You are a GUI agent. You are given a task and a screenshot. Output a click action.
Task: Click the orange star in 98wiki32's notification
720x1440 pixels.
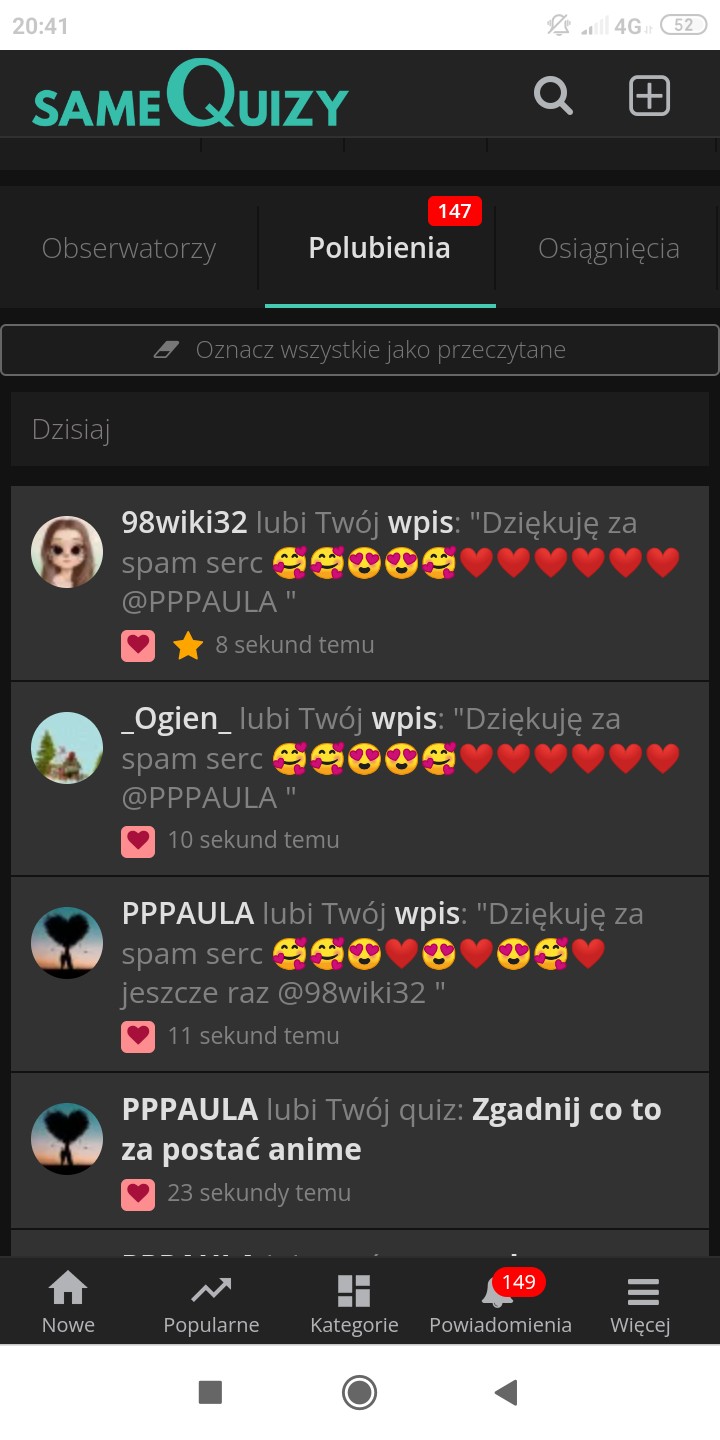tap(188, 646)
